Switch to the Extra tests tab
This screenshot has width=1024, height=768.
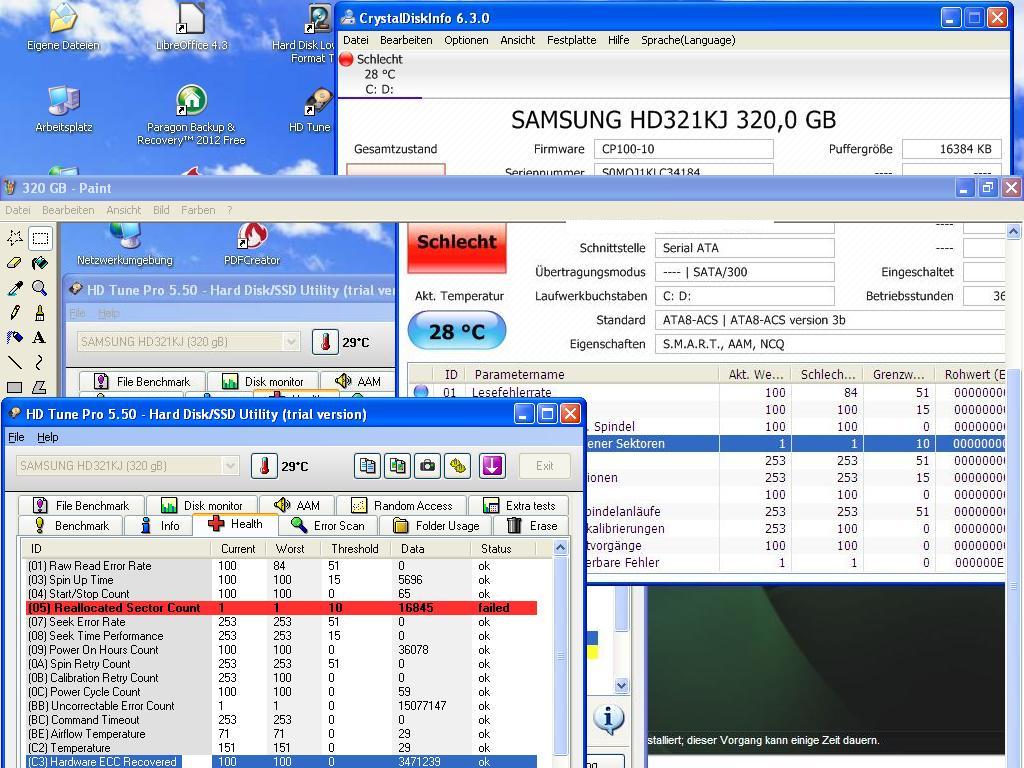520,505
